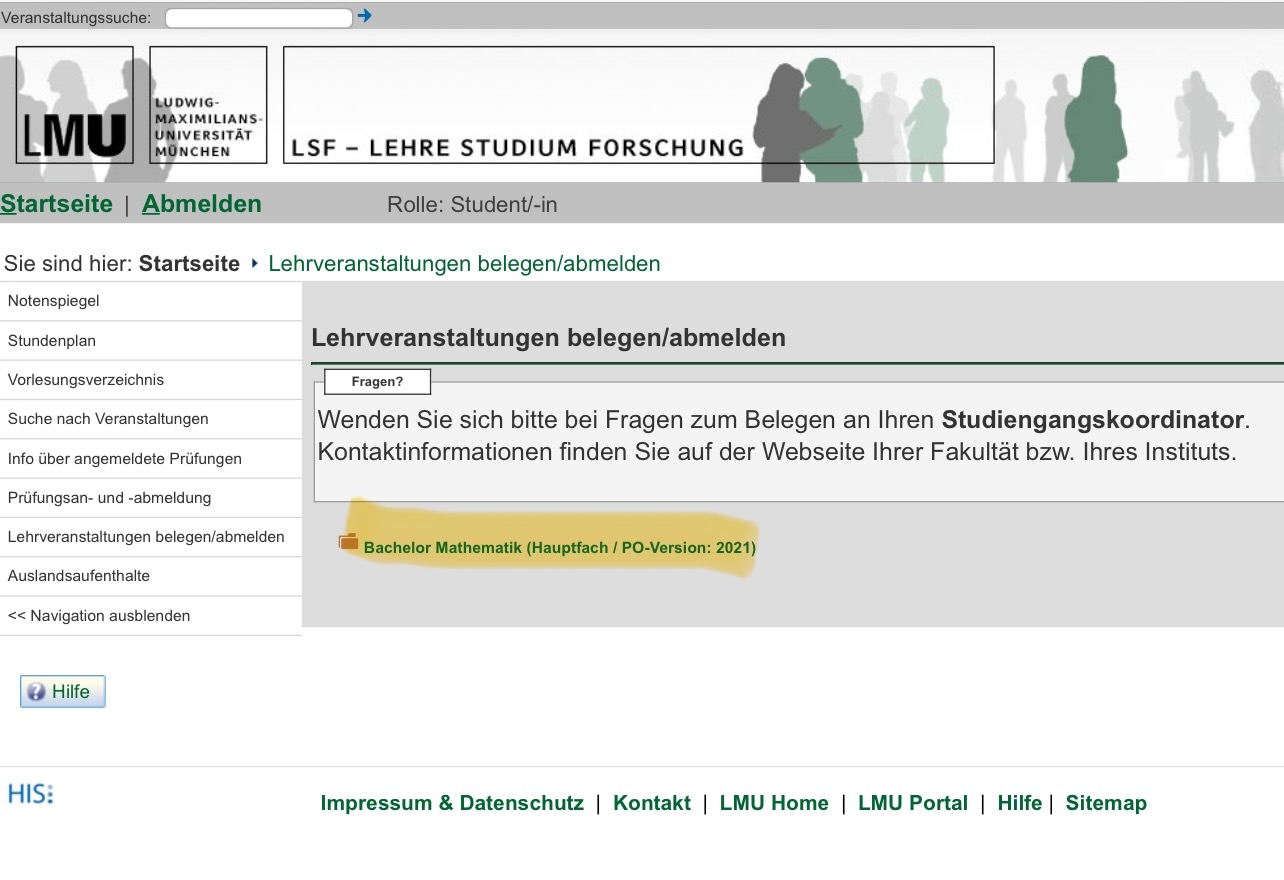Open the Hilfe button with question mark
The height and width of the screenshot is (880, 1284).
click(x=62, y=692)
